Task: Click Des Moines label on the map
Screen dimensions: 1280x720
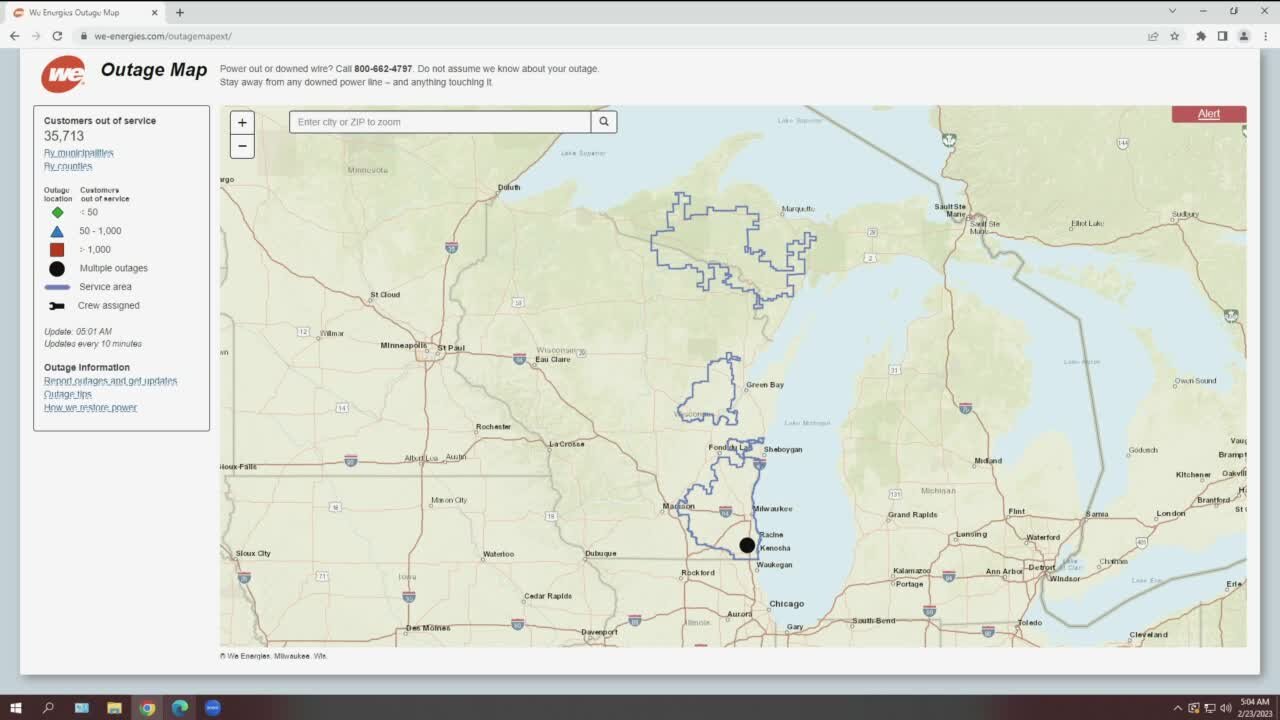Action: 428,628
